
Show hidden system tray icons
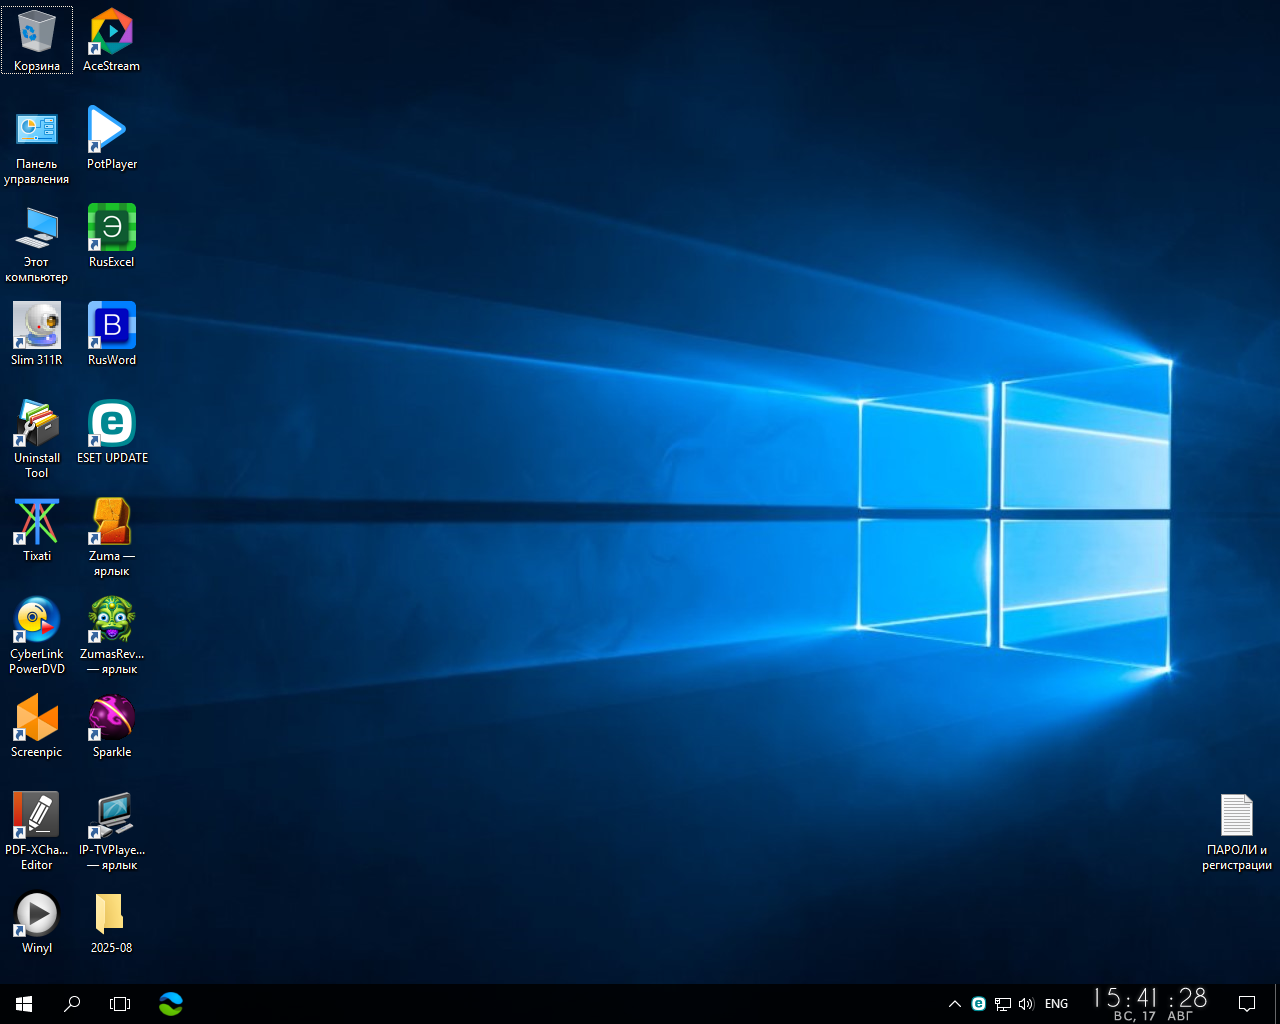955,1004
